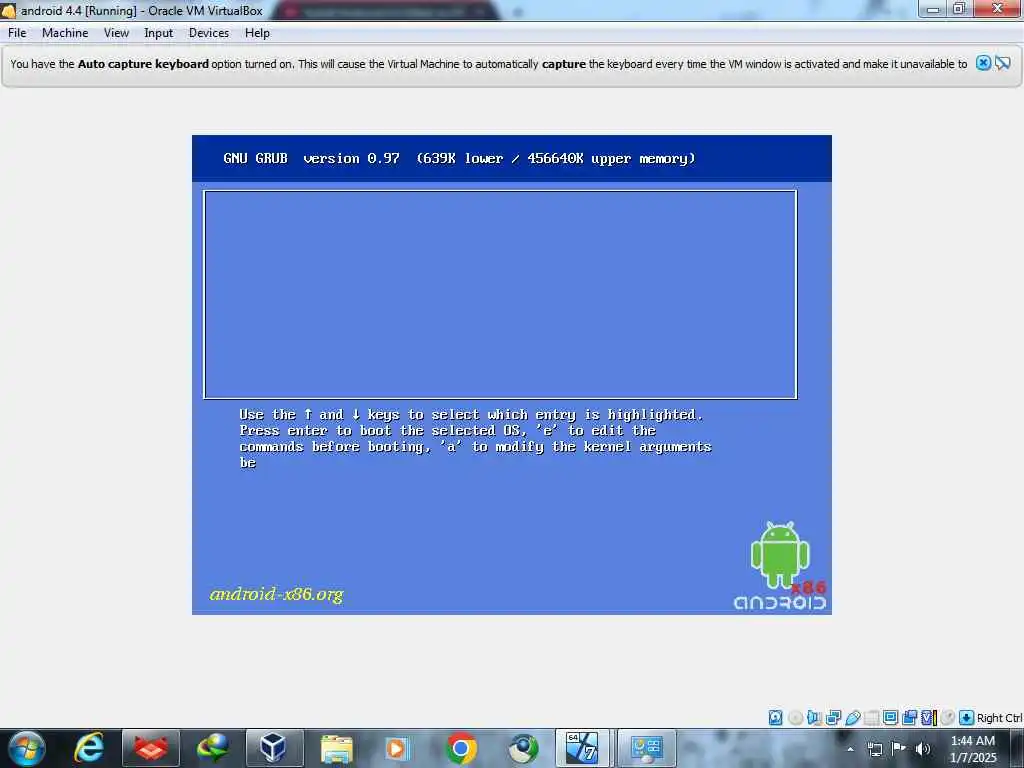Launch Internet Explorer from taskbar

[89, 748]
